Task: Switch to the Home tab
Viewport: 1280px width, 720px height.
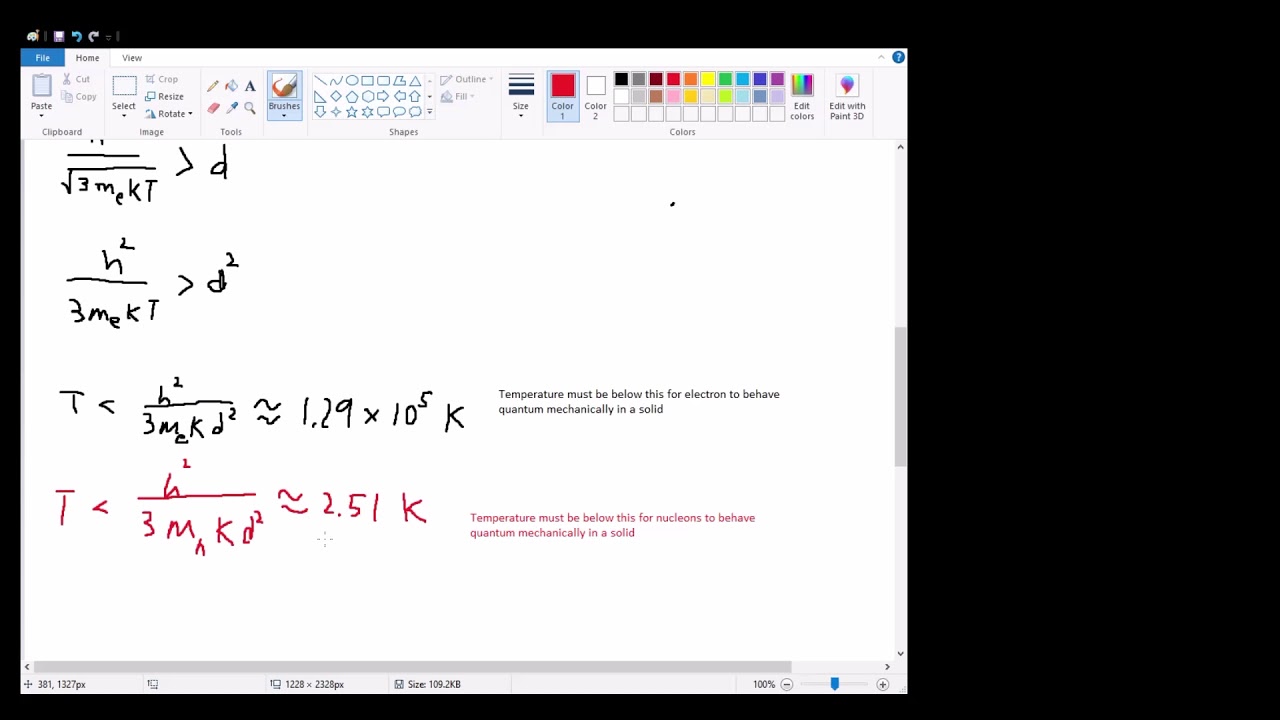Action: 87,58
